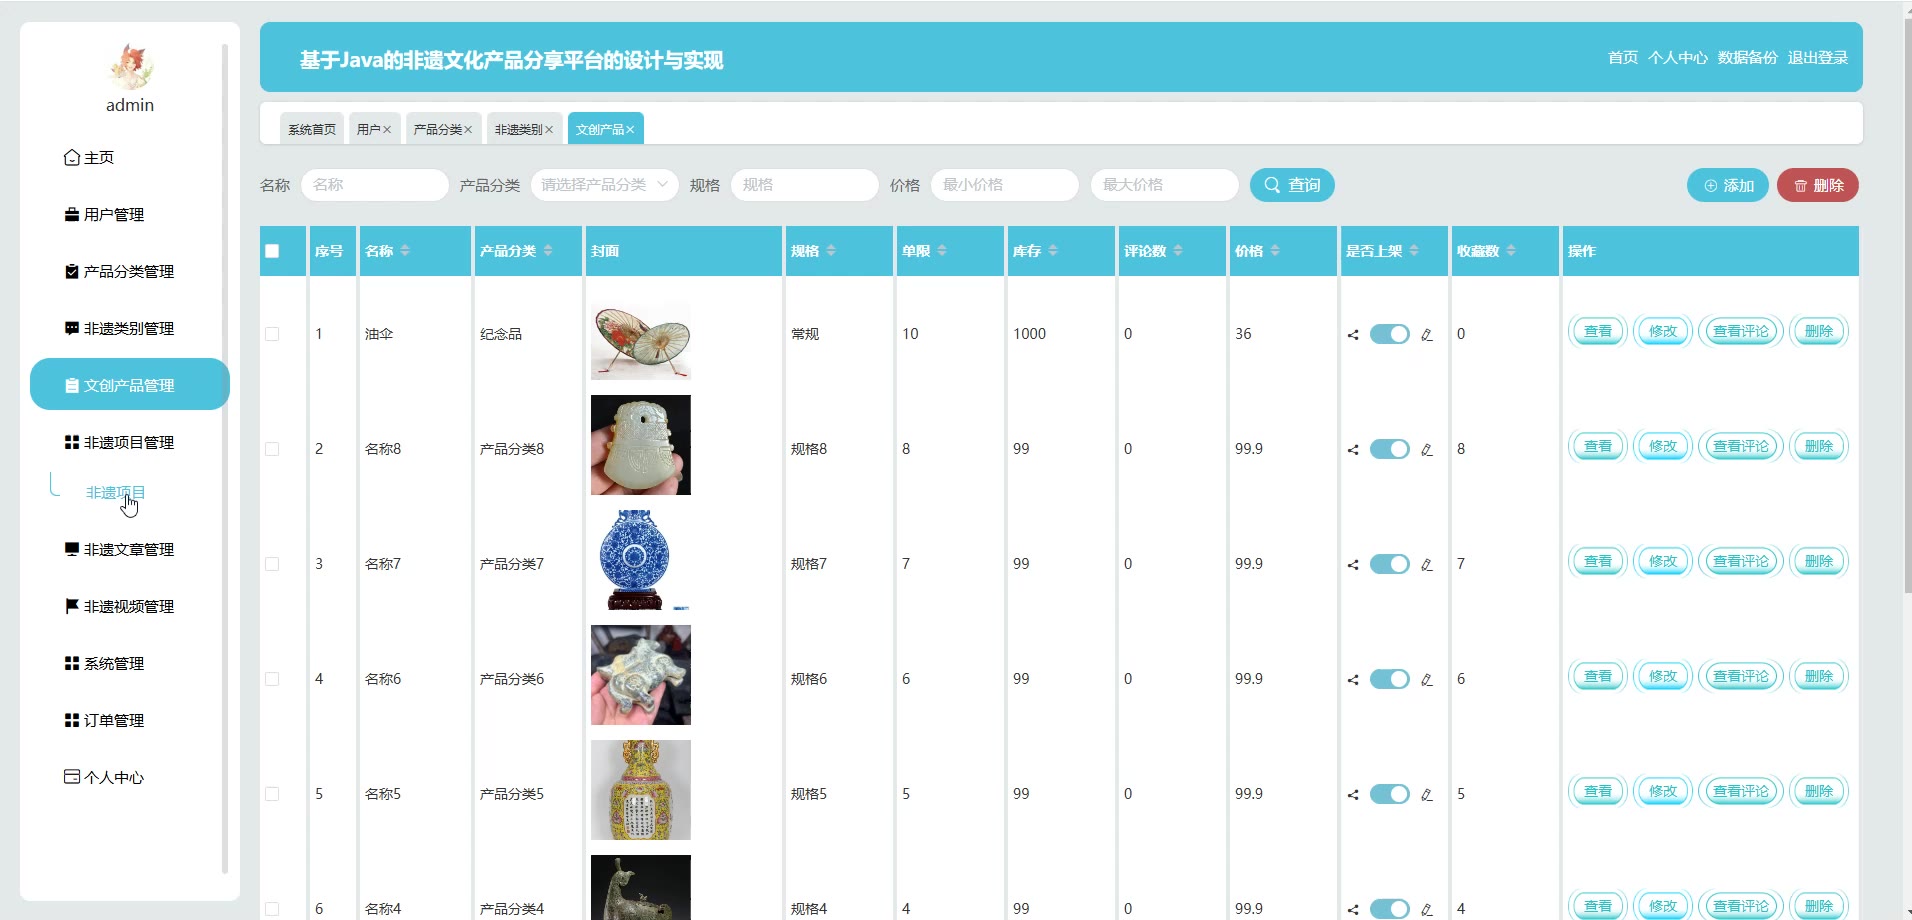Close the 非遗类别 tab with its x

pyautogui.click(x=549, y=130)
